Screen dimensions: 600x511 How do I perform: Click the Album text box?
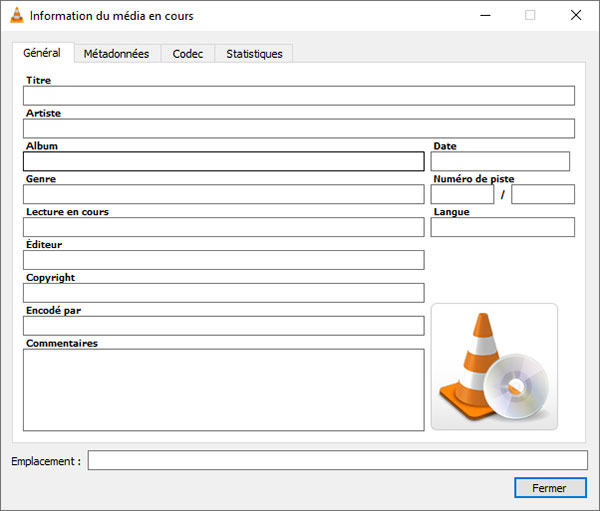223,162
